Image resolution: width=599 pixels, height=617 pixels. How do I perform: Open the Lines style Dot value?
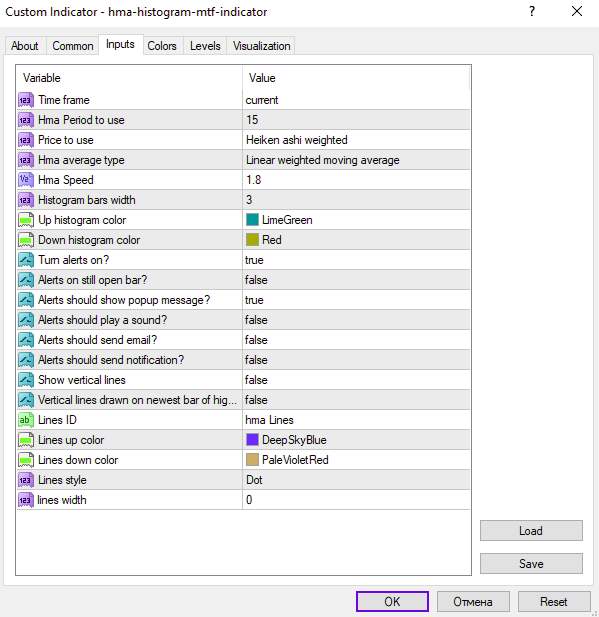(x=357, y=480)
